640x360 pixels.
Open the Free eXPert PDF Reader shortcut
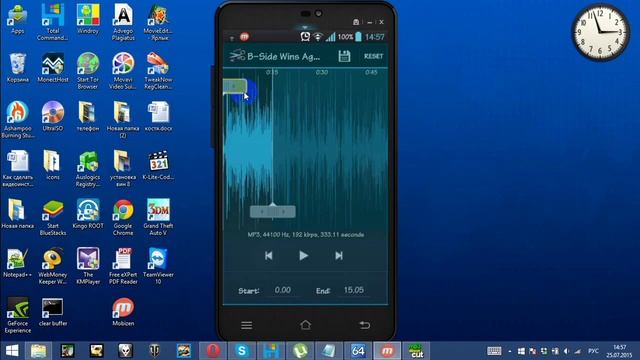click(123, 266)
